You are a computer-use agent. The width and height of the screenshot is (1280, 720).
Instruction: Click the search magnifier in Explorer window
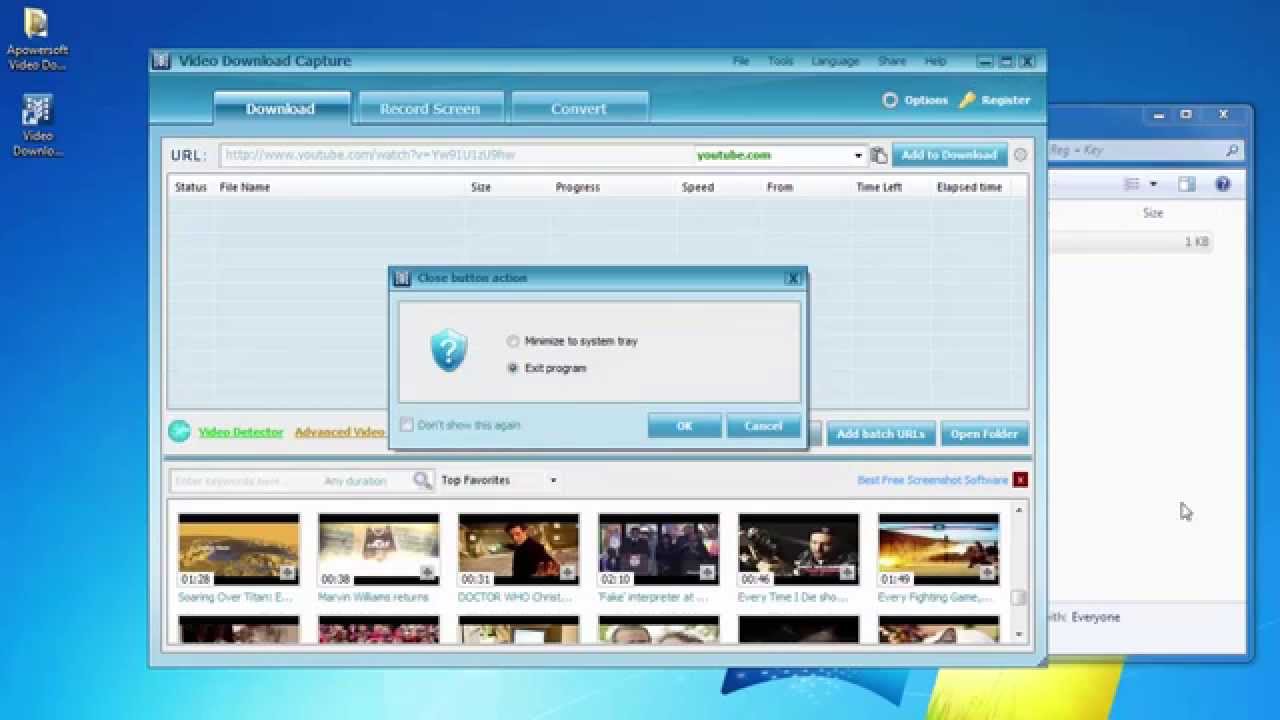[x=1232, y=151]
